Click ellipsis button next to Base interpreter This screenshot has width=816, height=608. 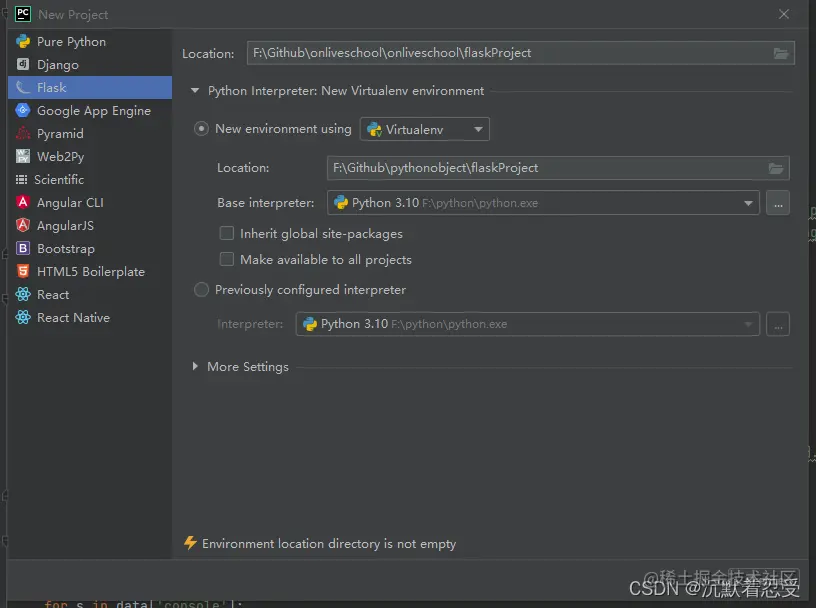tap(778, 203)
